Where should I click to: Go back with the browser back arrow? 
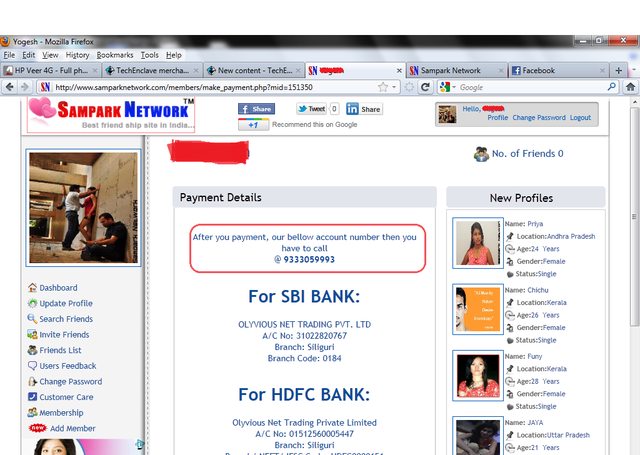[x=10, y=87]
